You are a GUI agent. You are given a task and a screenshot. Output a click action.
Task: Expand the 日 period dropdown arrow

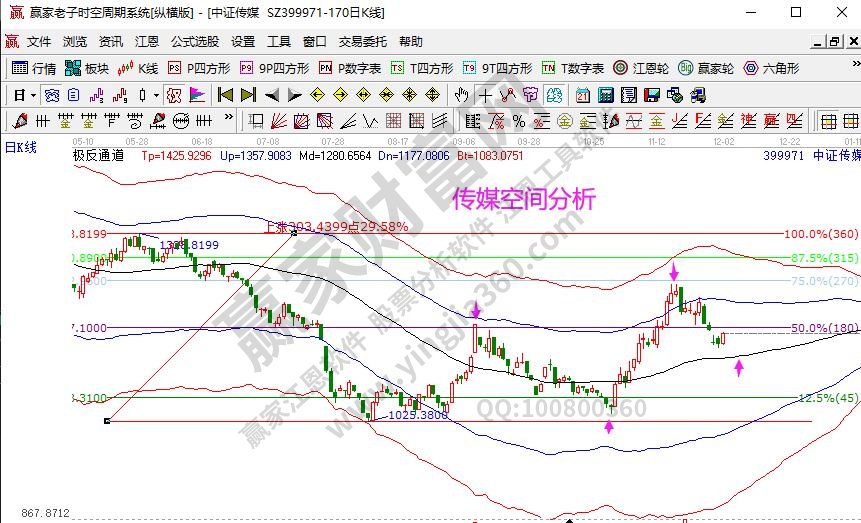coord(33,95)
